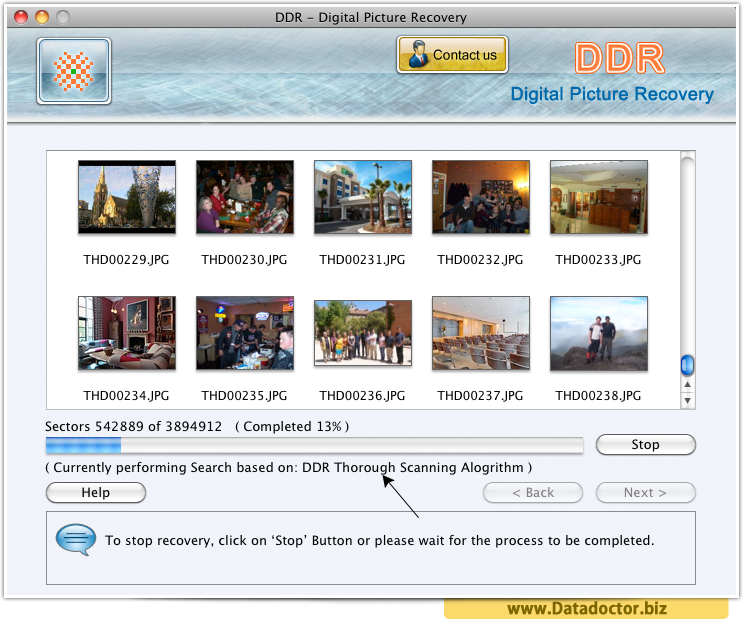Click the speech bubble info icon
This screenshot has width=743, height=619.
point(76,539)
